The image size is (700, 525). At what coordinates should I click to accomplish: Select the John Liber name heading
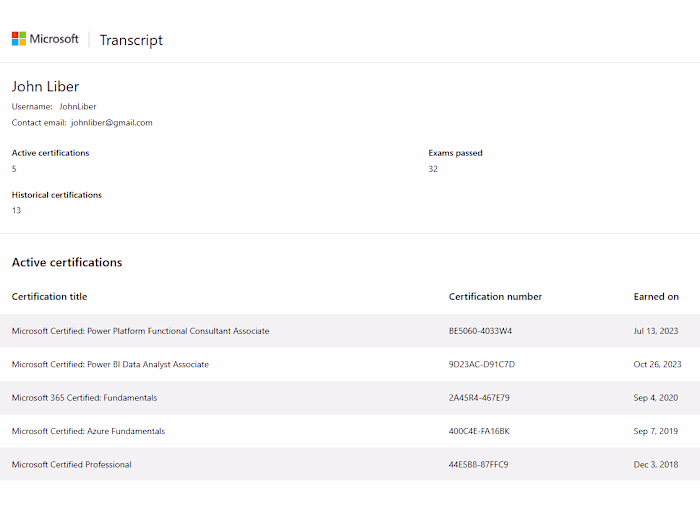(x=45, y=87)
